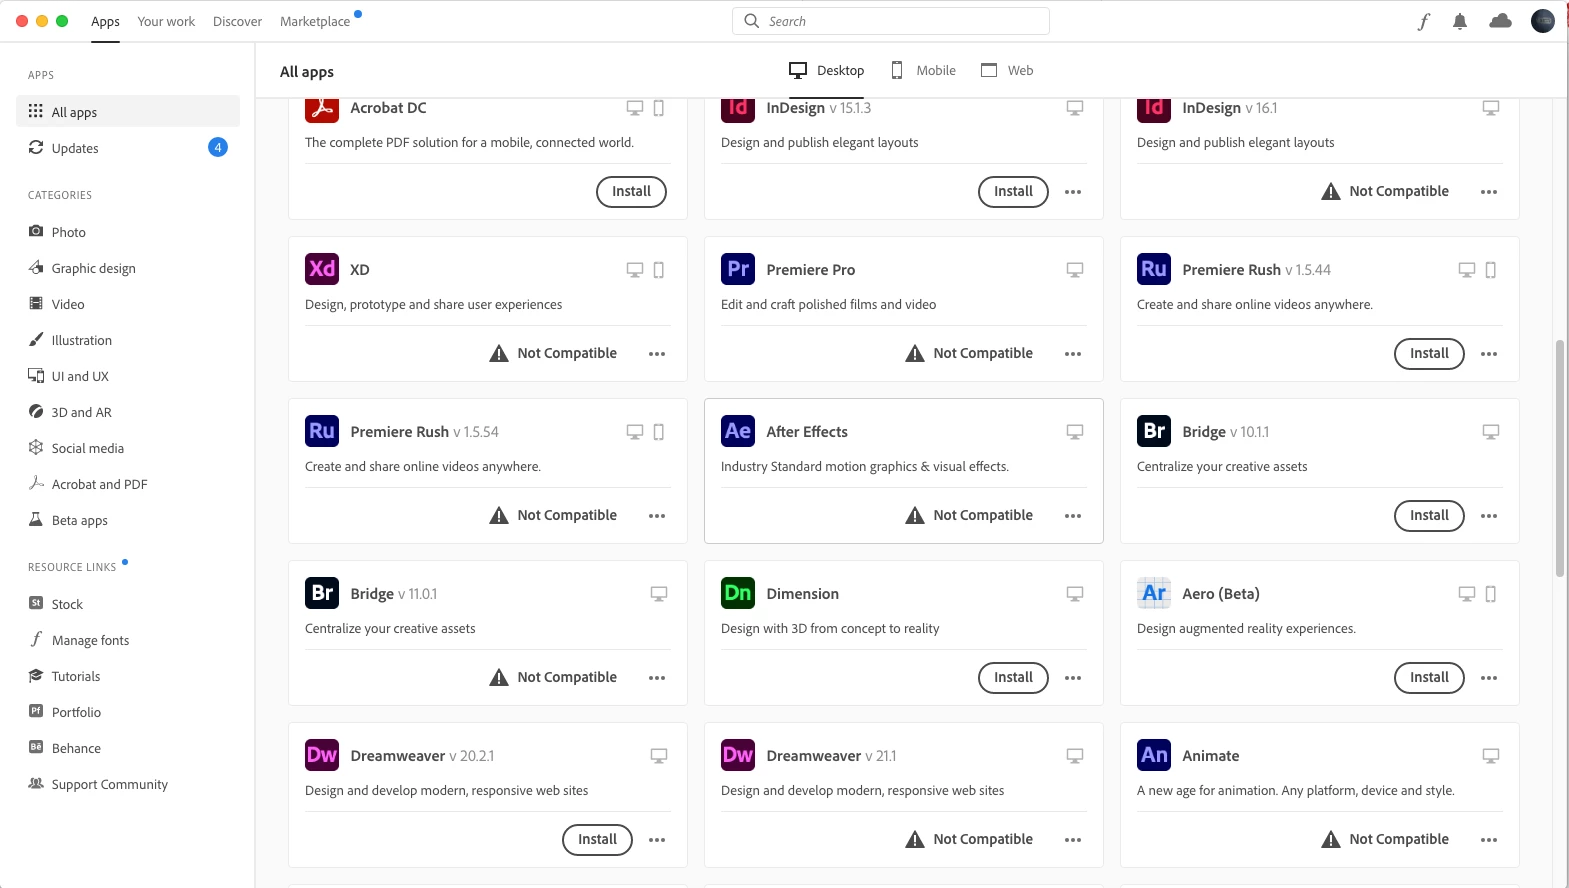Click the Animate app icon
This screenshot has height=888, width=1569.
point(1154,755)
